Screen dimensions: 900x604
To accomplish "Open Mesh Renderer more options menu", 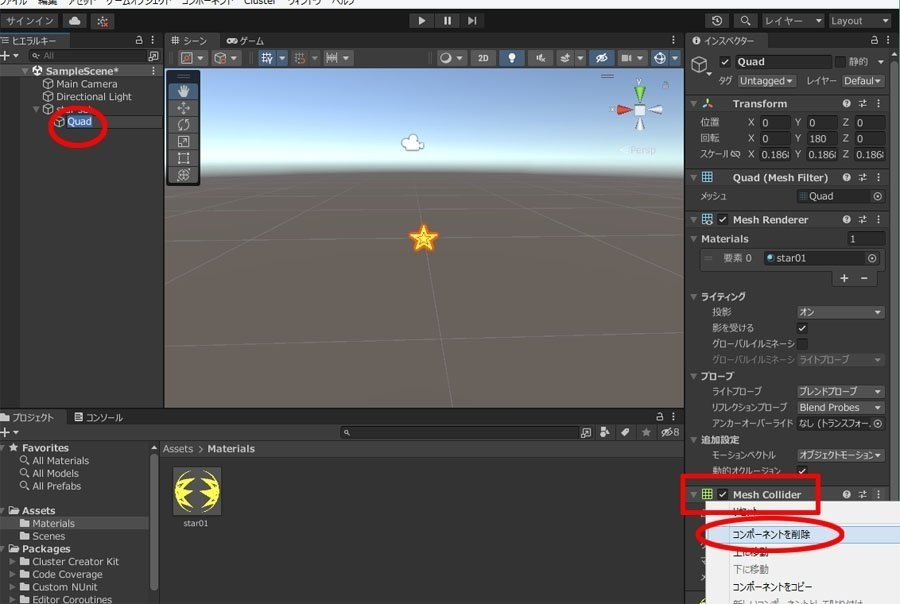I will 878,219.
